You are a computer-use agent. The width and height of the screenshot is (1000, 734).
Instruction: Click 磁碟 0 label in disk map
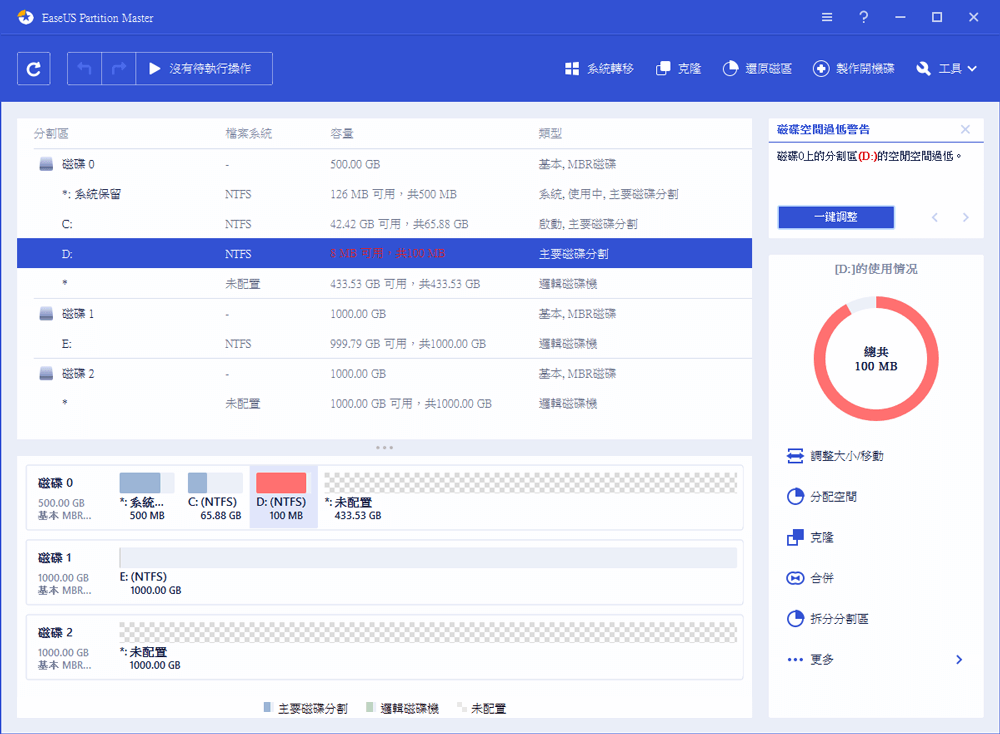(55, 483)
